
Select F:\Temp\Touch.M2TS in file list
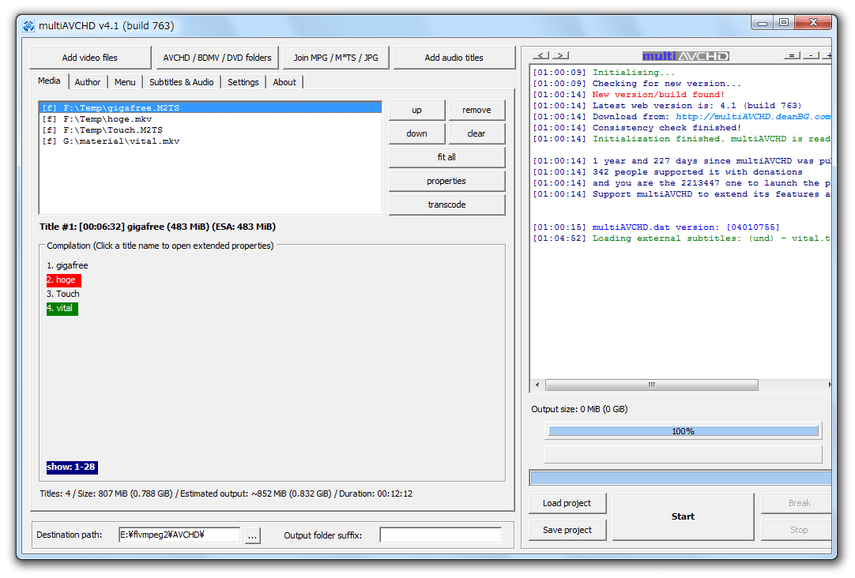pyautogui.click(x=211, y=130)
